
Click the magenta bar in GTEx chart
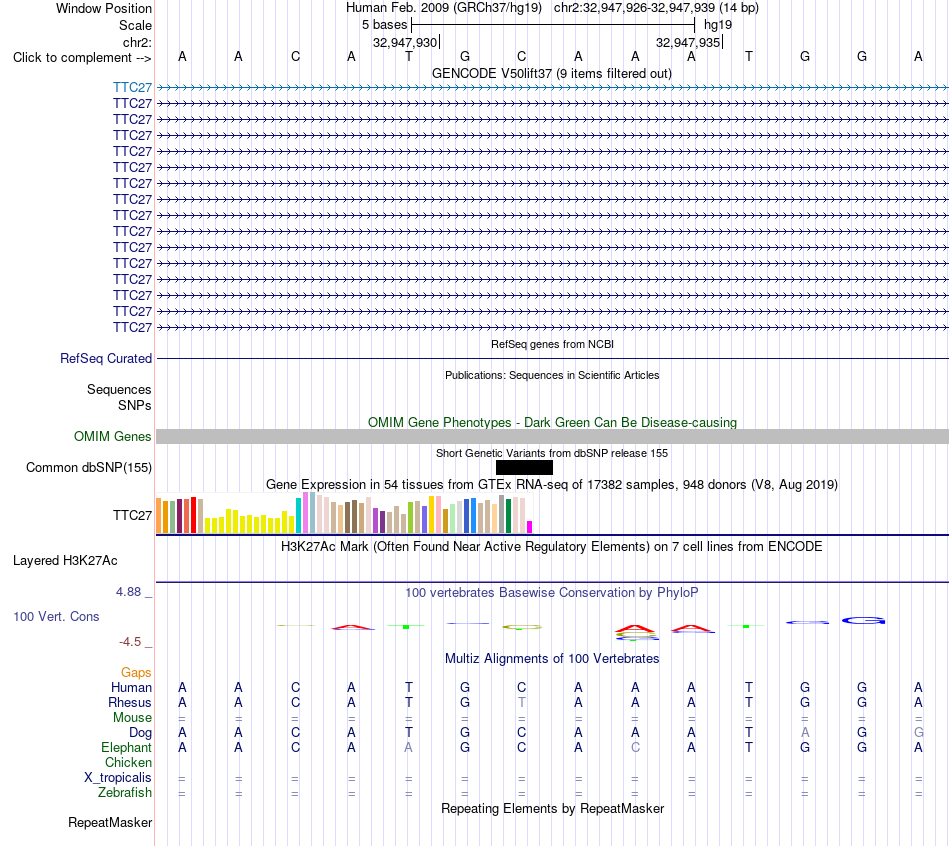[530, 527]
